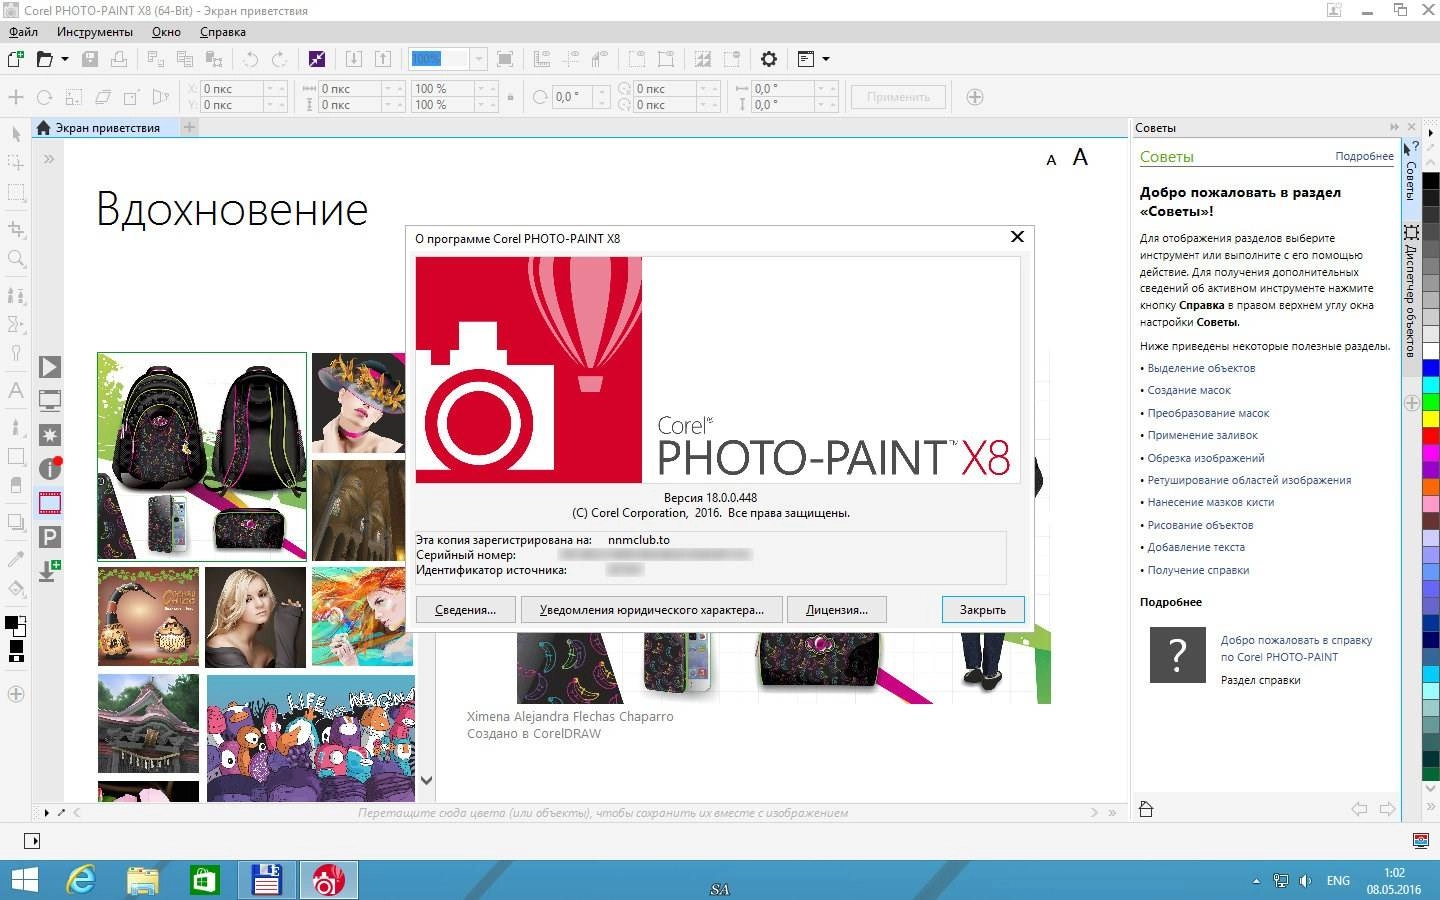Click the smaller A text size control
Image resolution: width=1440 pixels, height=900 pixels.
1051,160
